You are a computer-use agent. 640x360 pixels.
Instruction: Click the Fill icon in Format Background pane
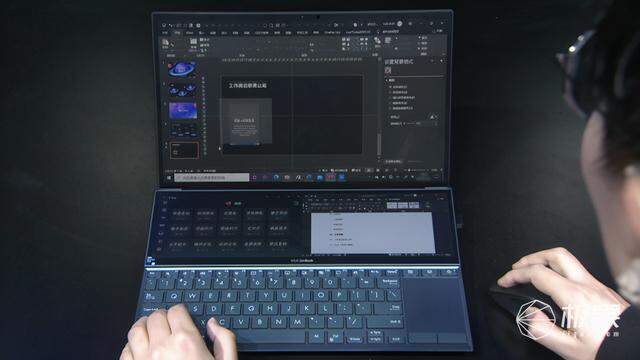click(388, 70)
